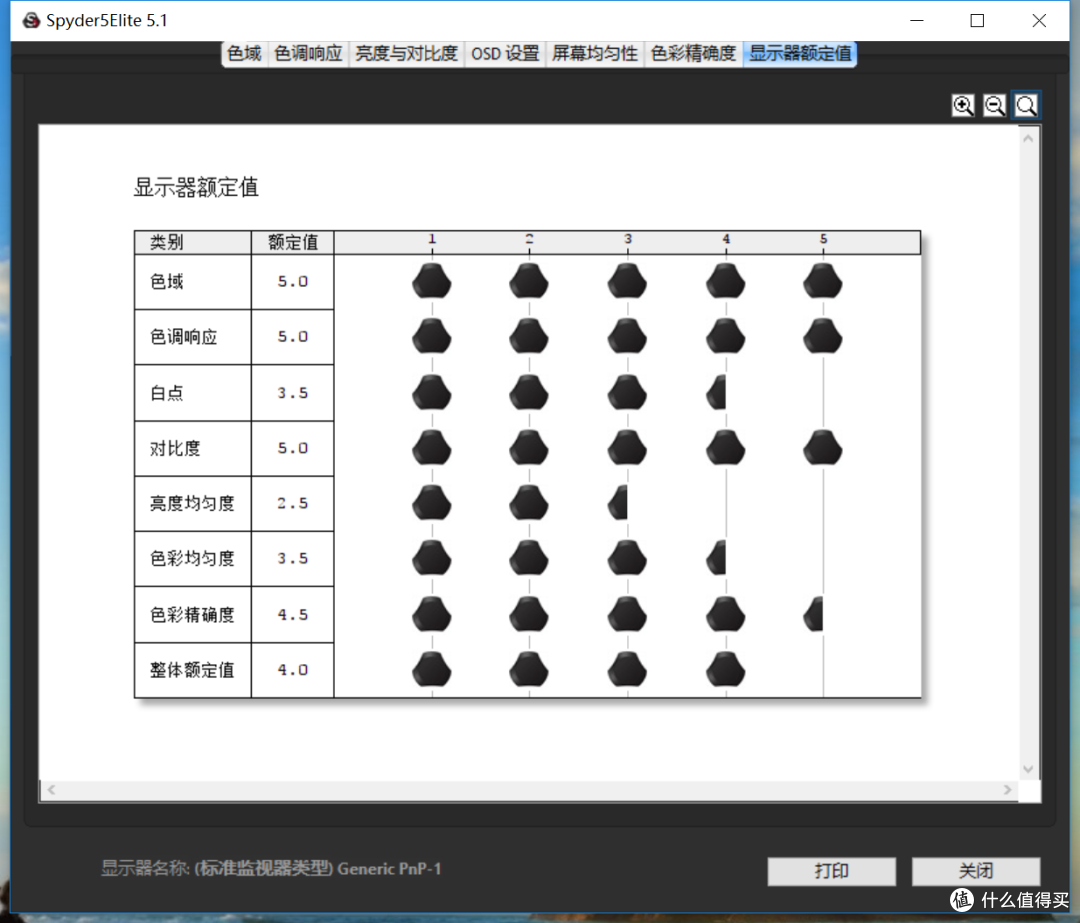
Task: Click the 5.0 rating for 色调响应
Action: pos(293,337)
